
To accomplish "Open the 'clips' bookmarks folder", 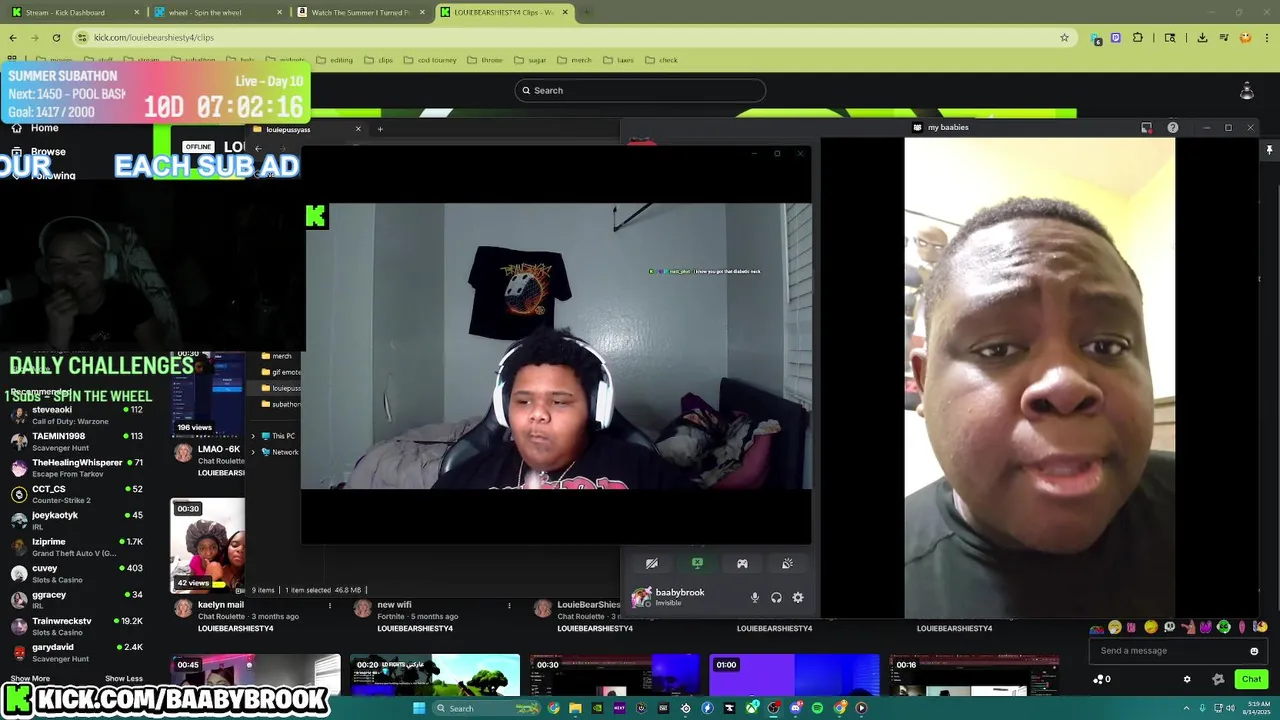I will point(378,60).
